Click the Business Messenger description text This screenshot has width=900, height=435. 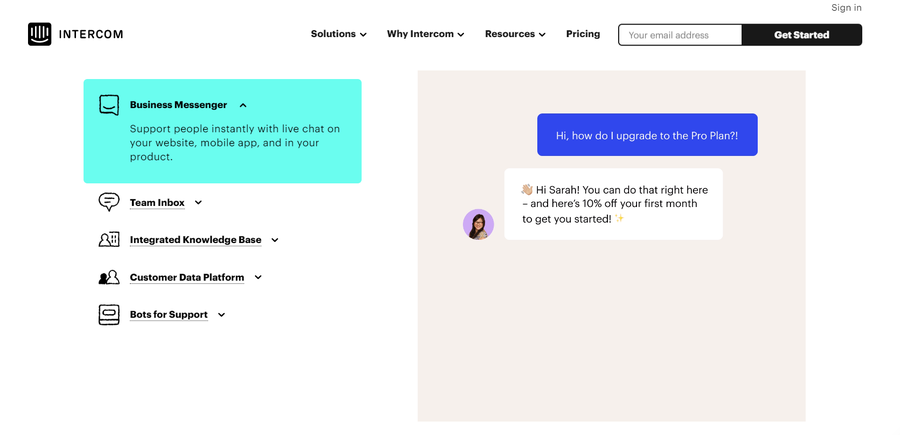[x=235, y=143]
